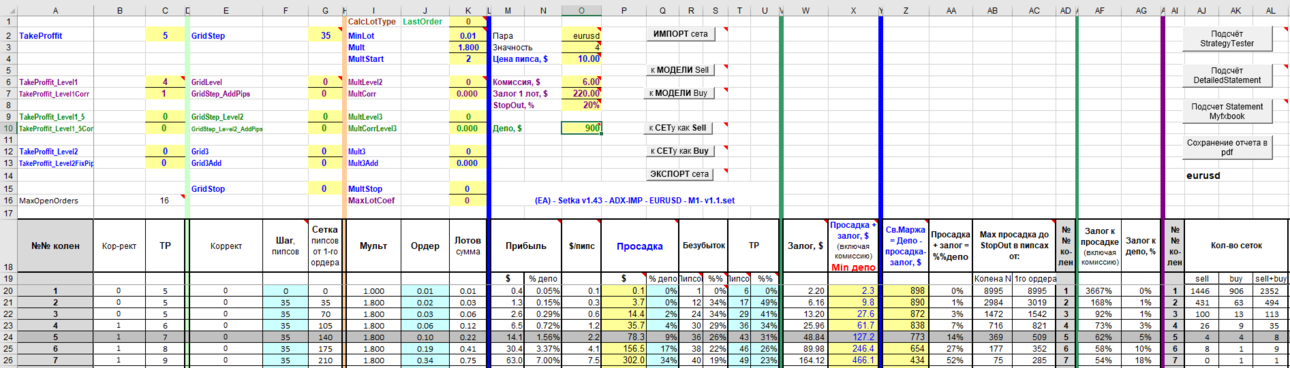
Task: Select the StopOut 20% cell
Action: pos(582,105)
